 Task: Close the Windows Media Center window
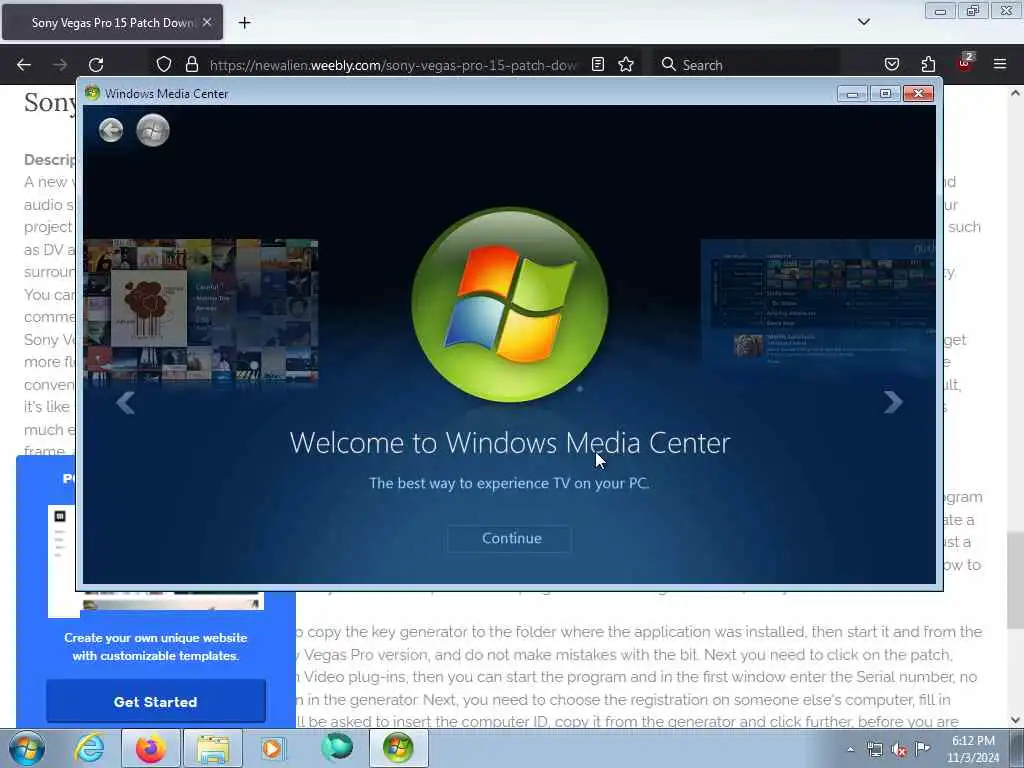tap(918, 94)
